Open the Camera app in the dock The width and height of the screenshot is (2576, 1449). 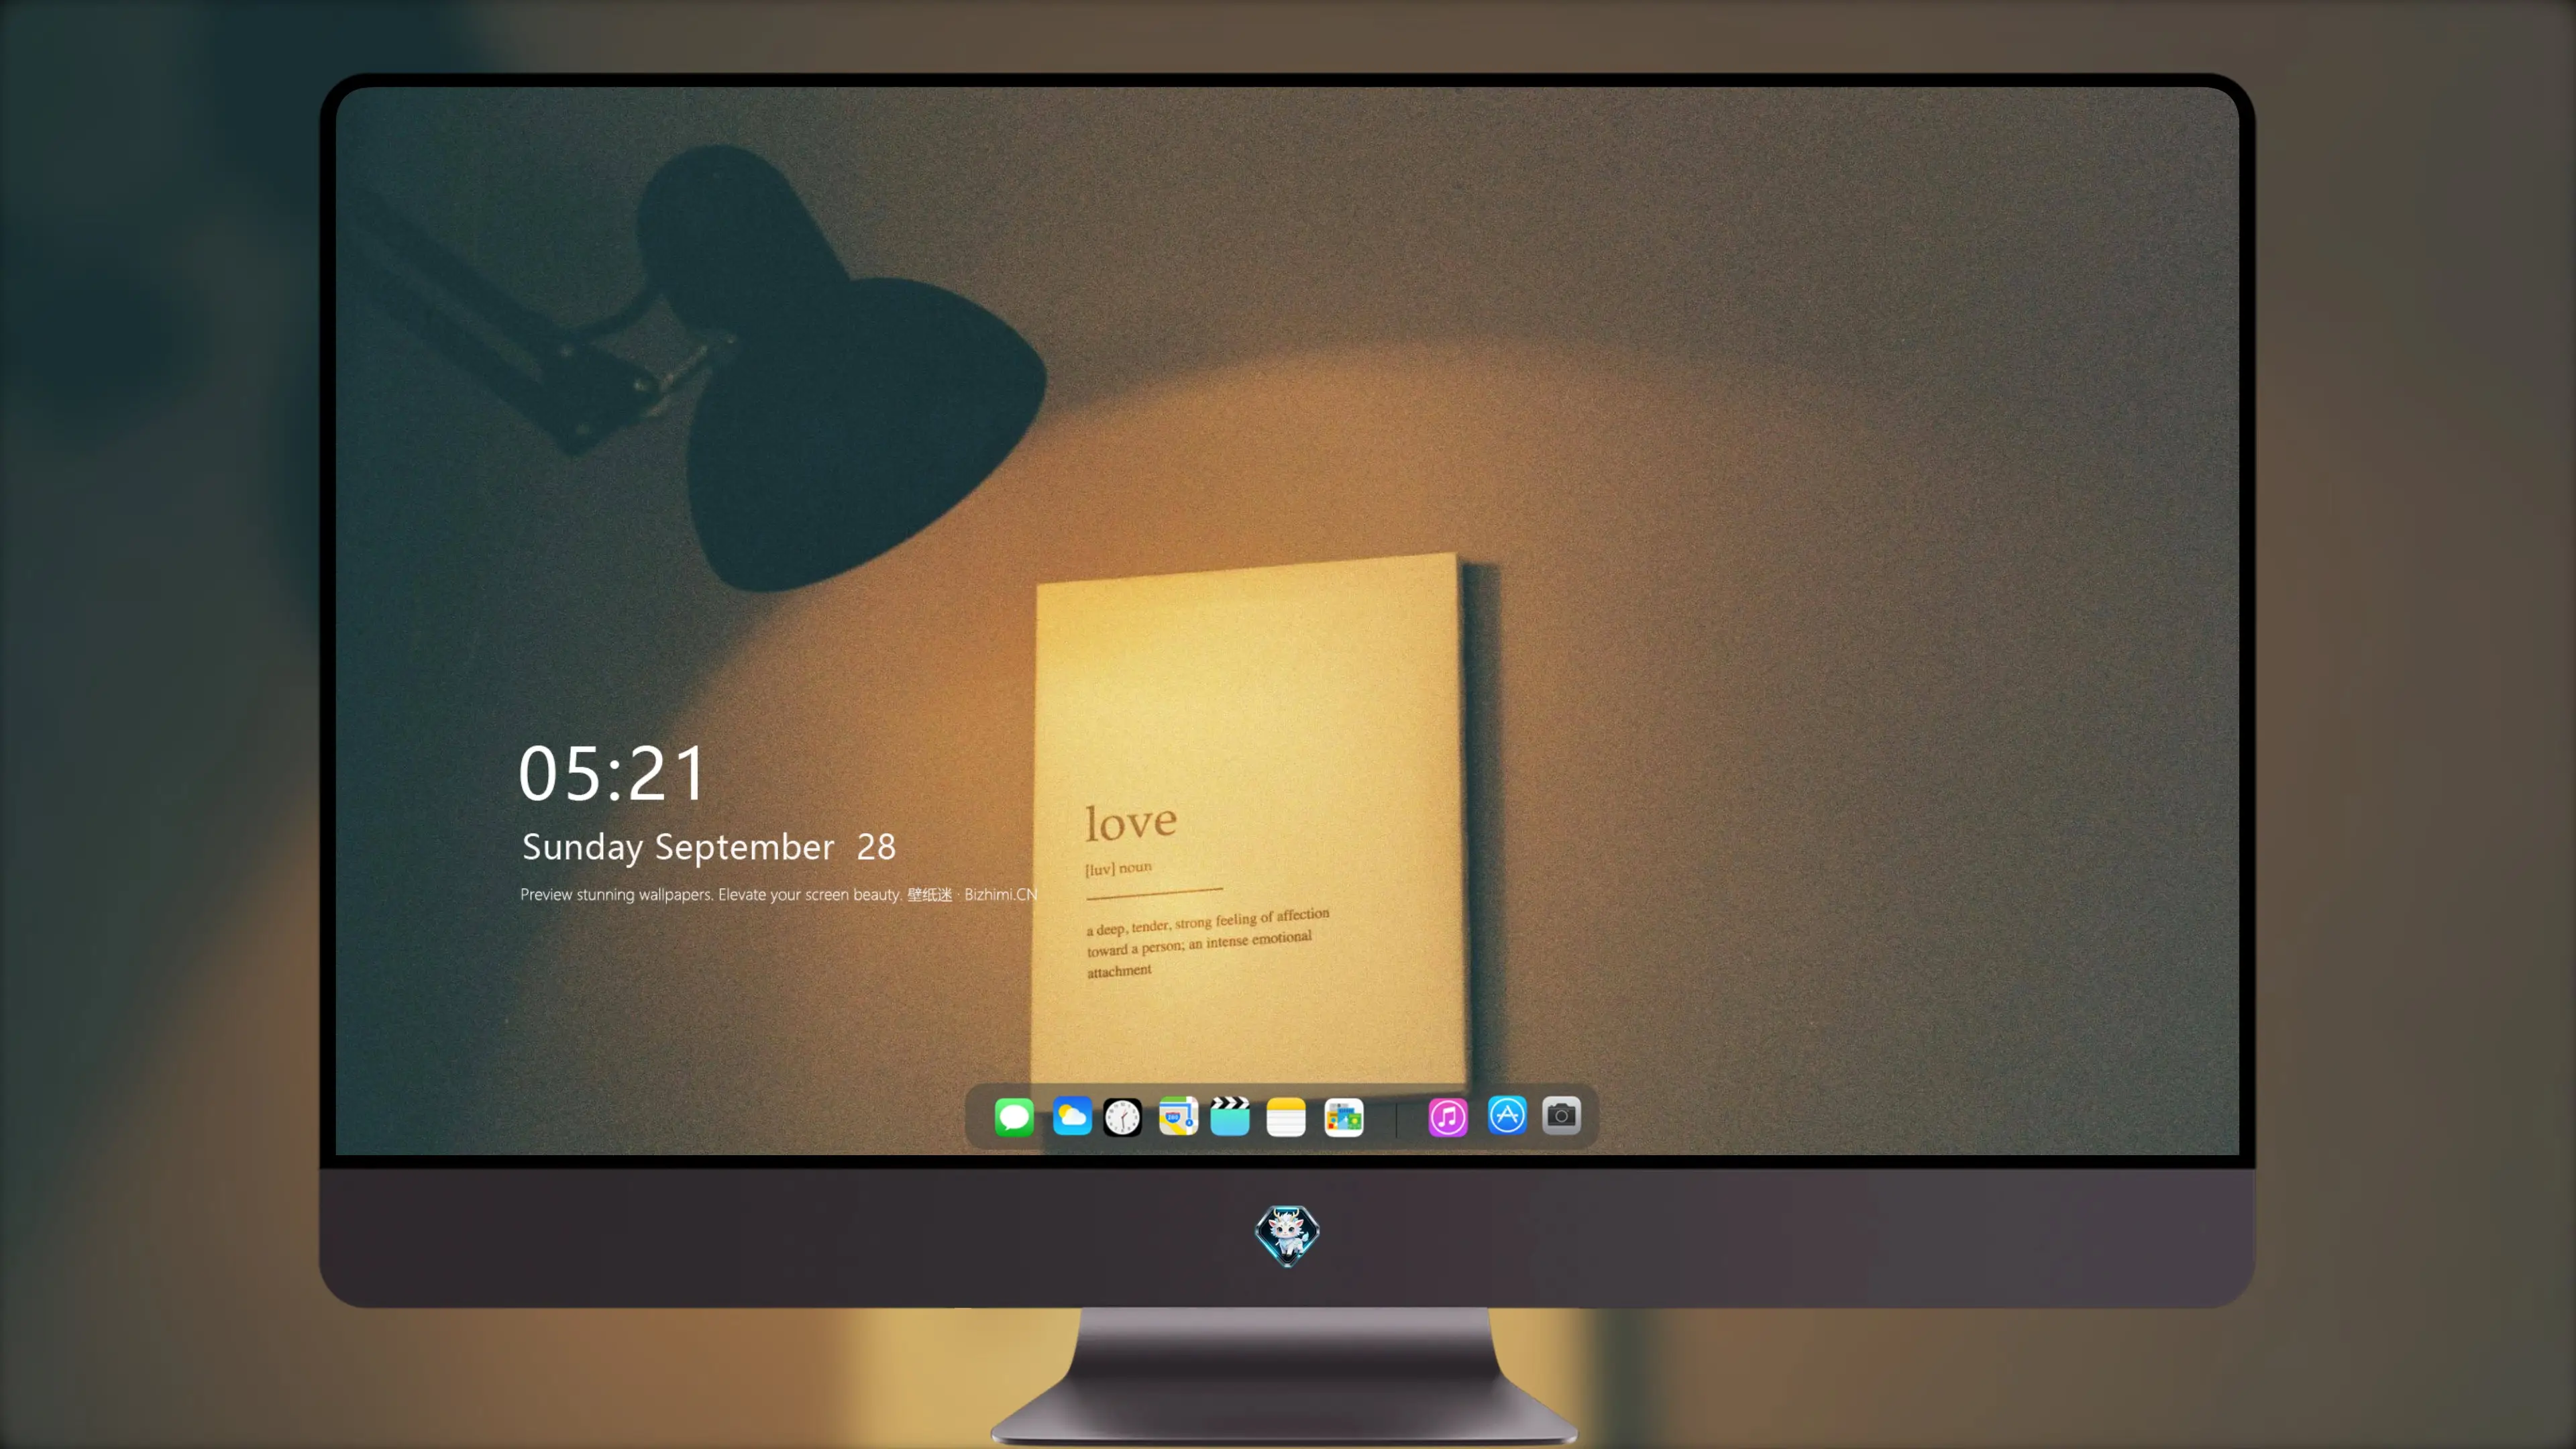click(x=1561, y=1115)
